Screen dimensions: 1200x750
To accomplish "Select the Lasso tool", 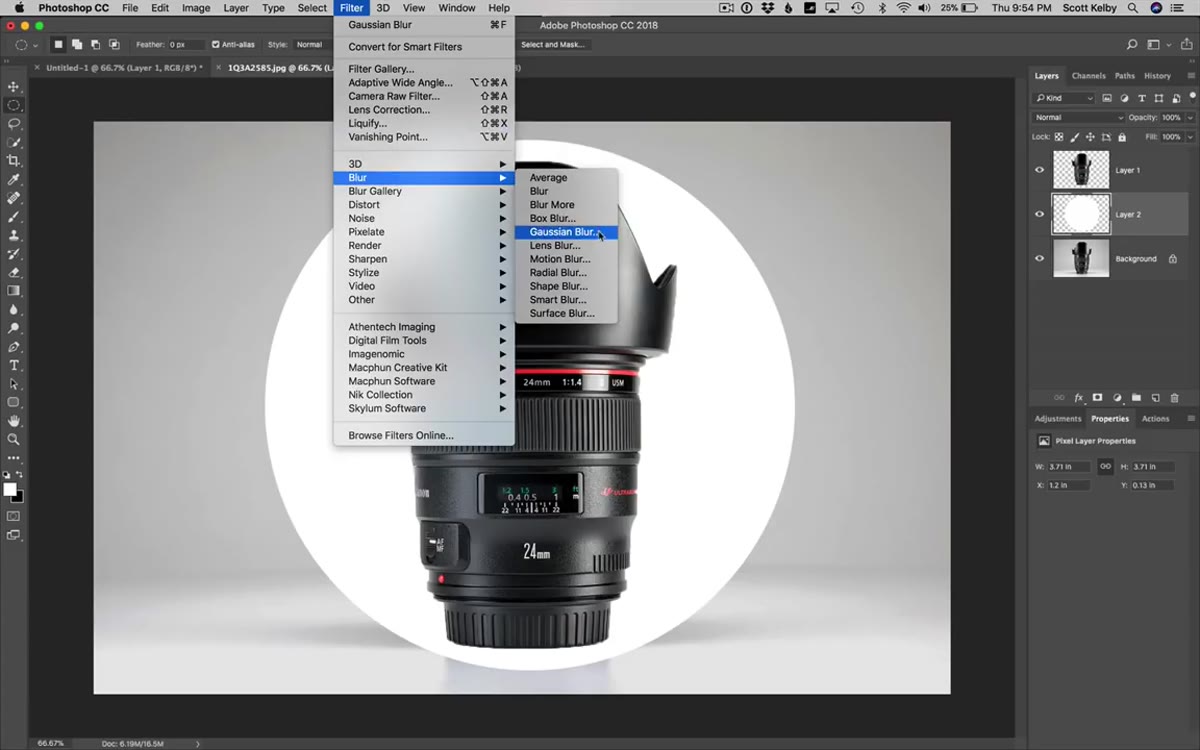I will coord(14,124).
